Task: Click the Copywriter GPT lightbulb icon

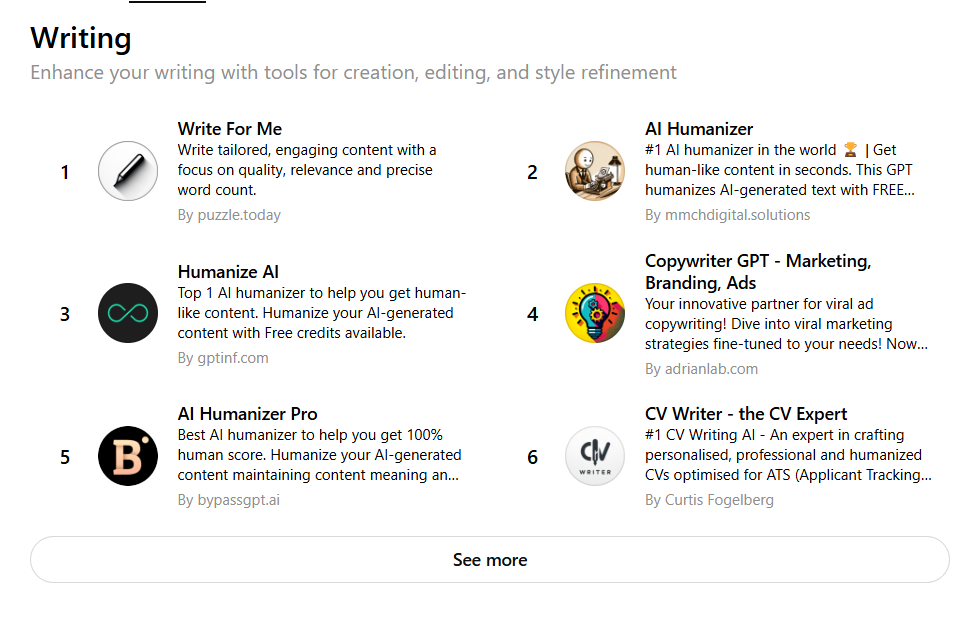Action: point(594,313)
